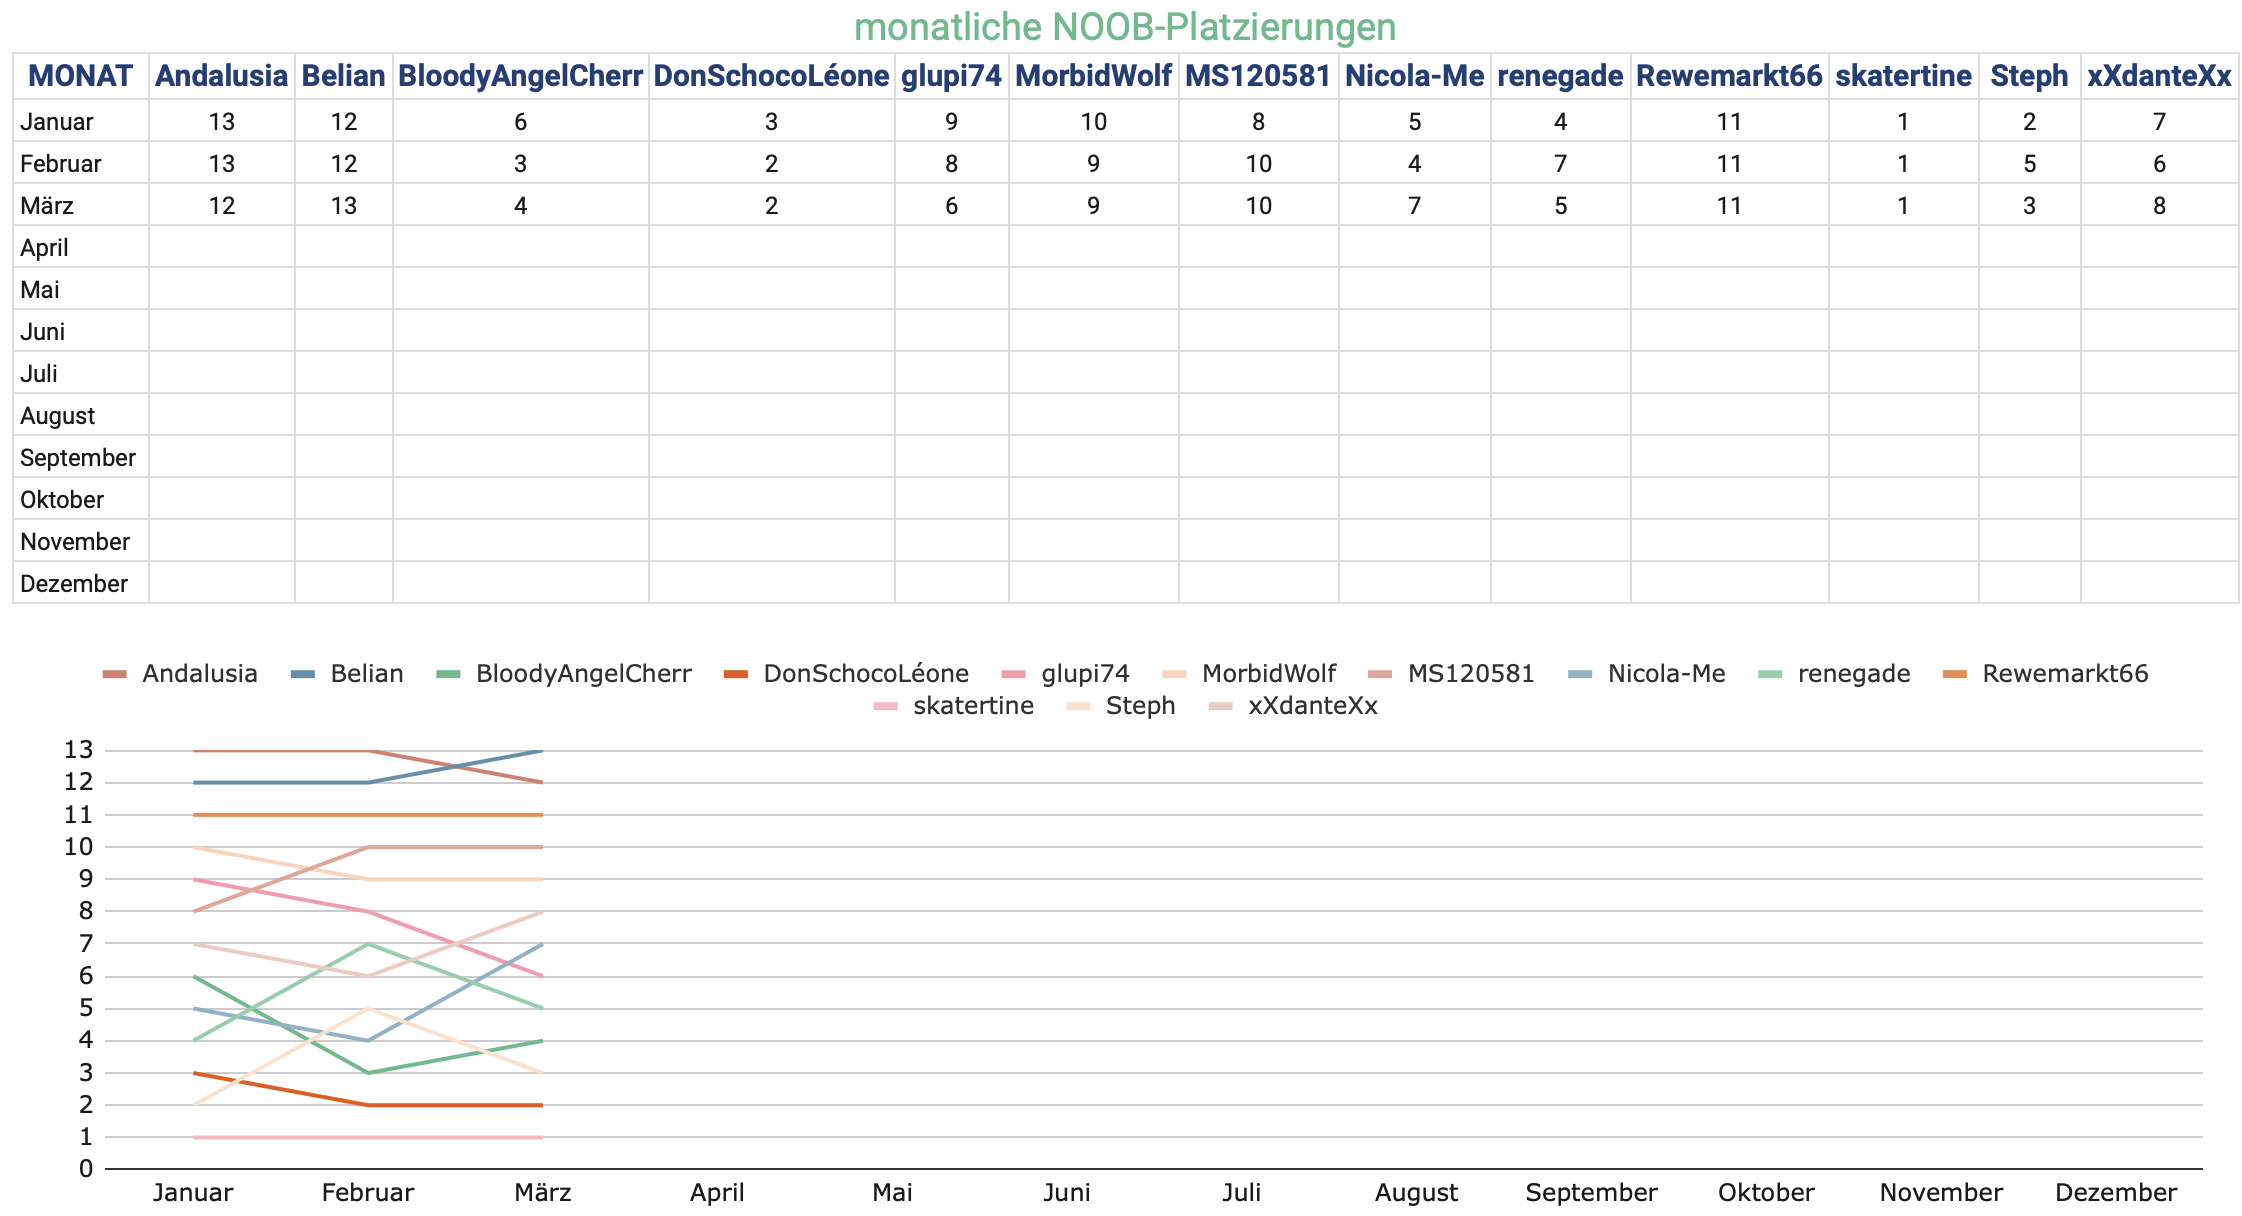
Task: Toggle the Andalusia legend entry
Action: tap(180, 674)
